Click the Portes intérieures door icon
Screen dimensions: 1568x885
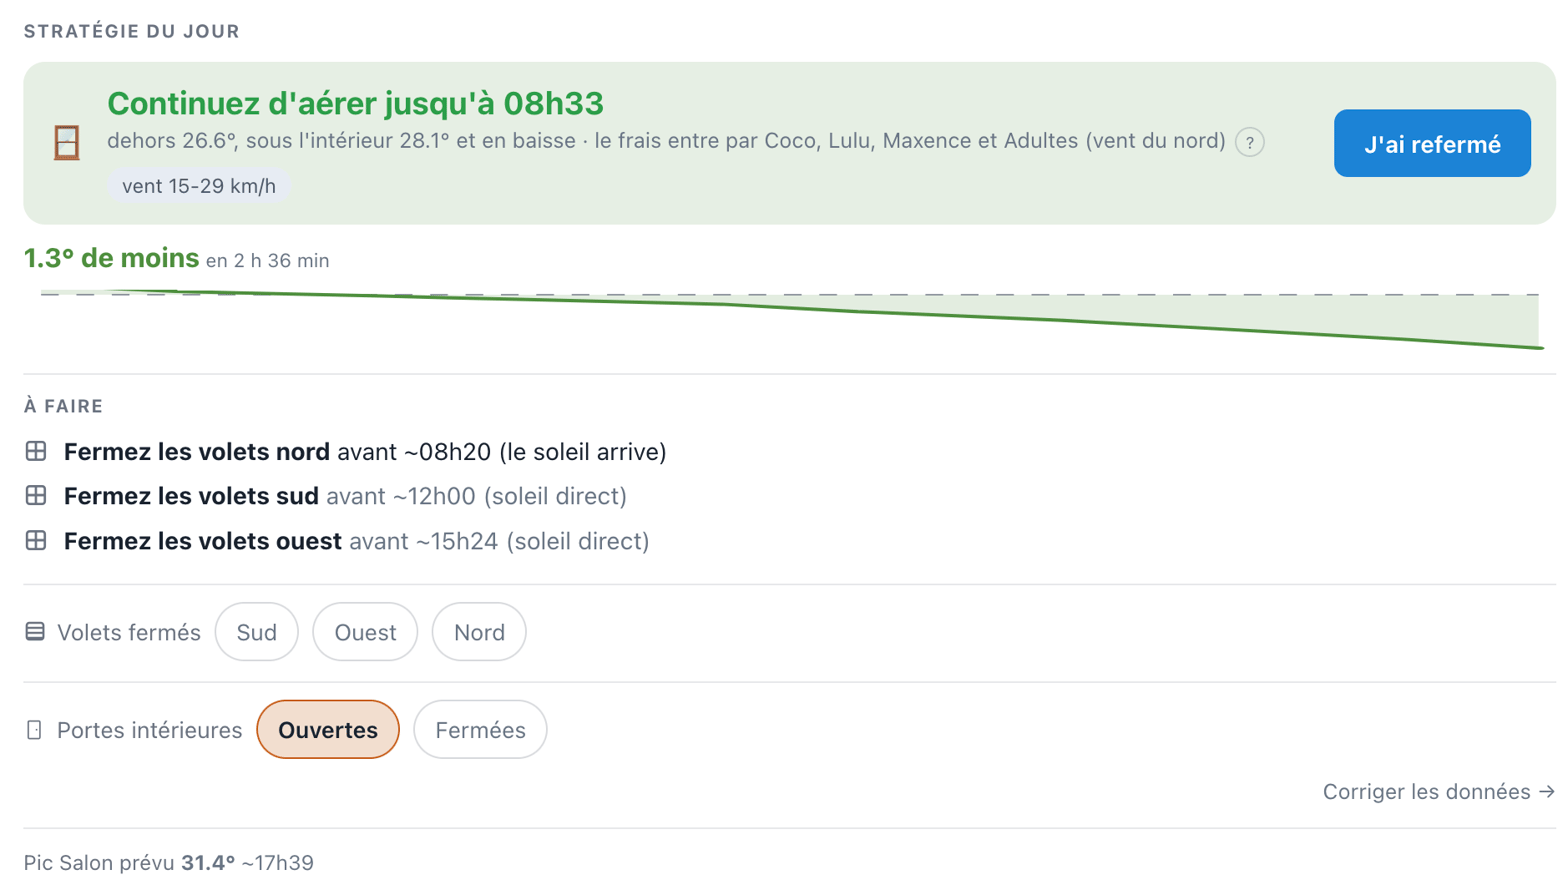coord(34,730)
